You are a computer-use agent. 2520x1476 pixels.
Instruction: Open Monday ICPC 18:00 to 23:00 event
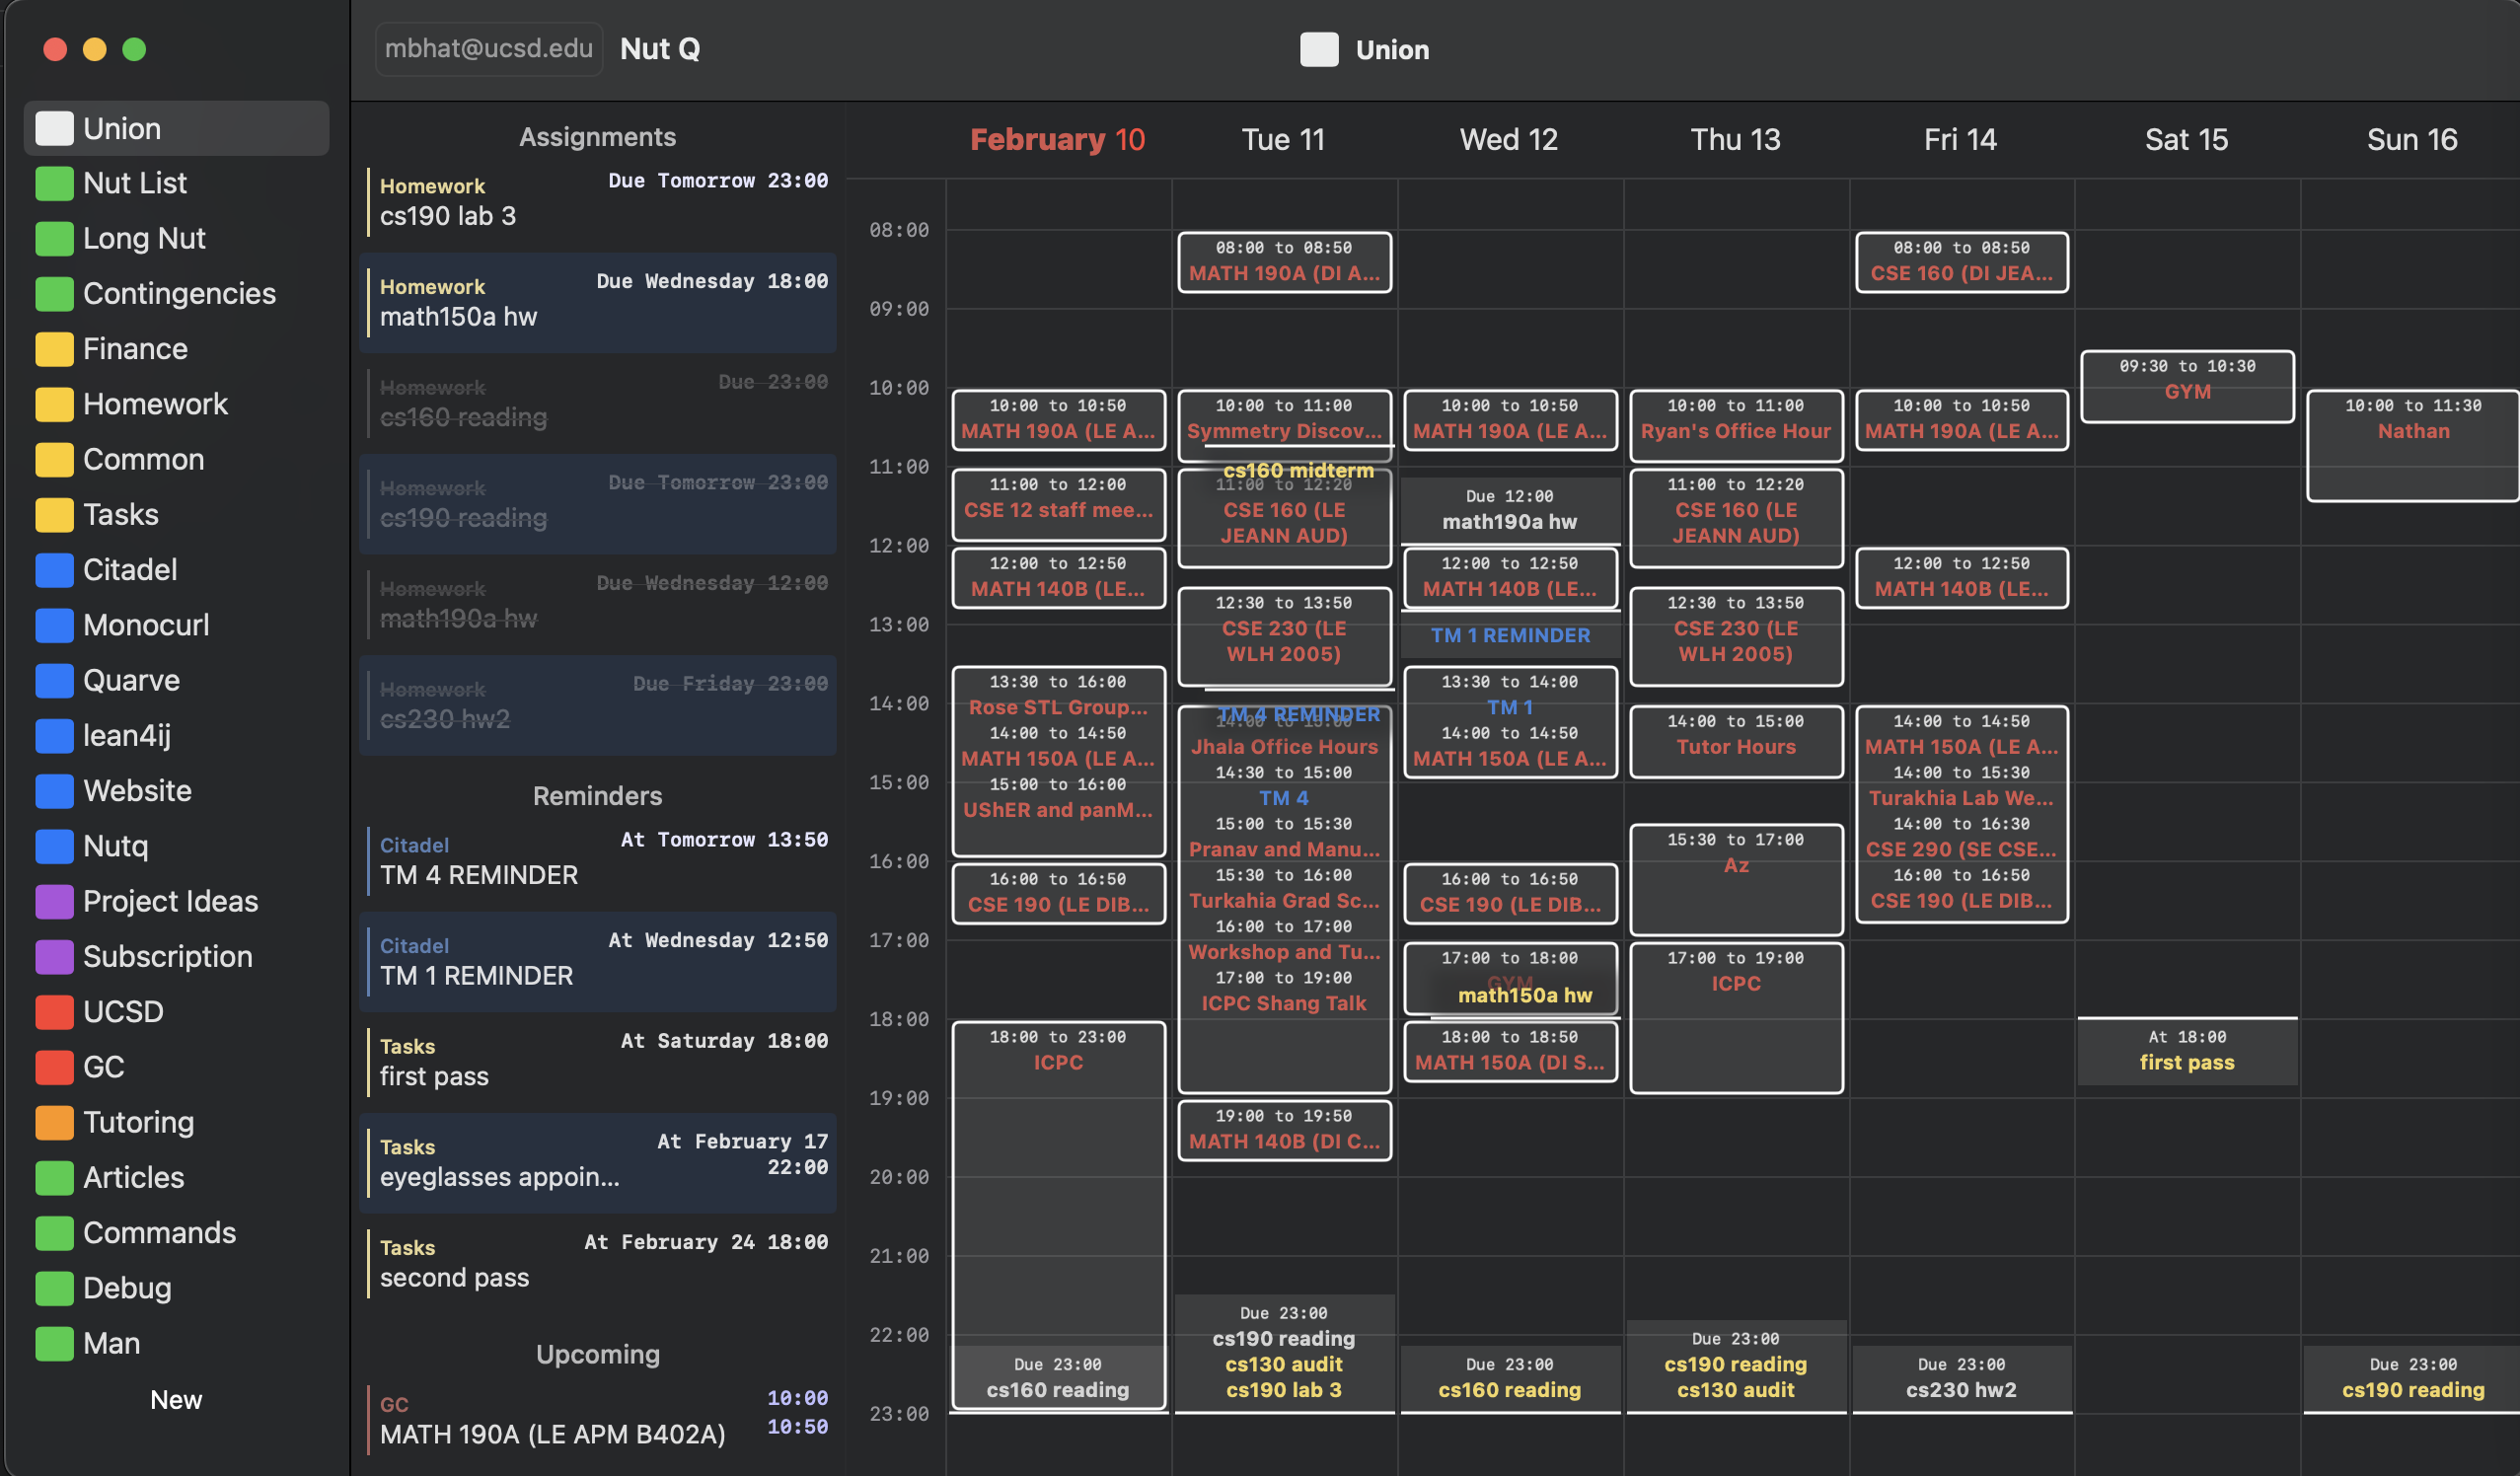click(x=1058, y=1215)
